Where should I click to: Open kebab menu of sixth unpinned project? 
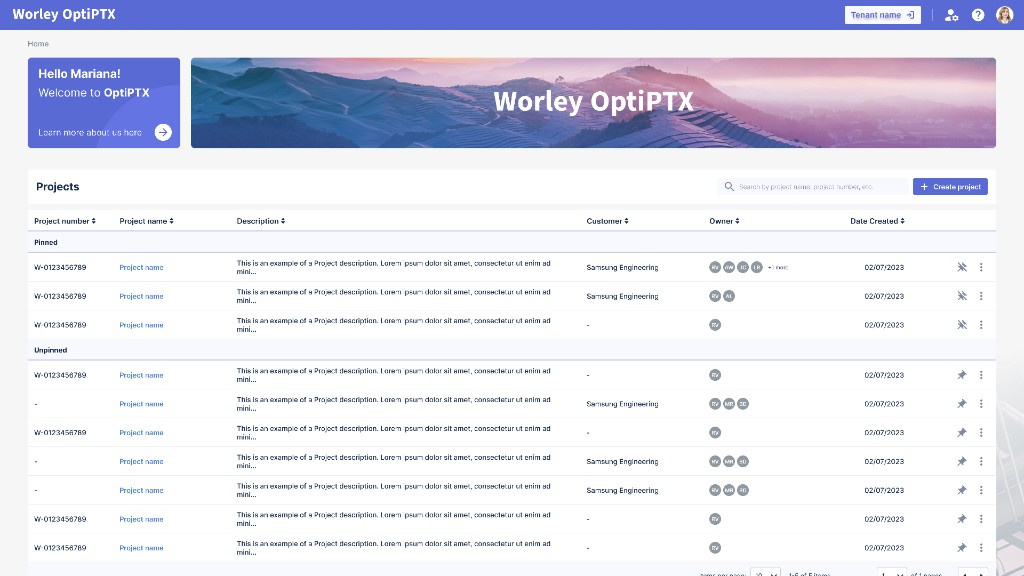pyautogui.click(x=981, y=519)
